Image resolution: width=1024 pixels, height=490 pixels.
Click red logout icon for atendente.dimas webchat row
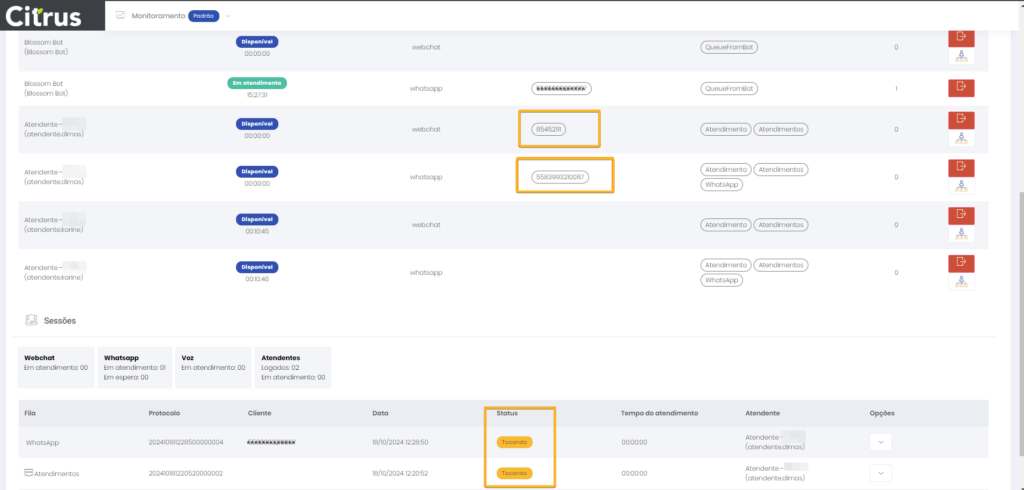(x=960, y=120)
